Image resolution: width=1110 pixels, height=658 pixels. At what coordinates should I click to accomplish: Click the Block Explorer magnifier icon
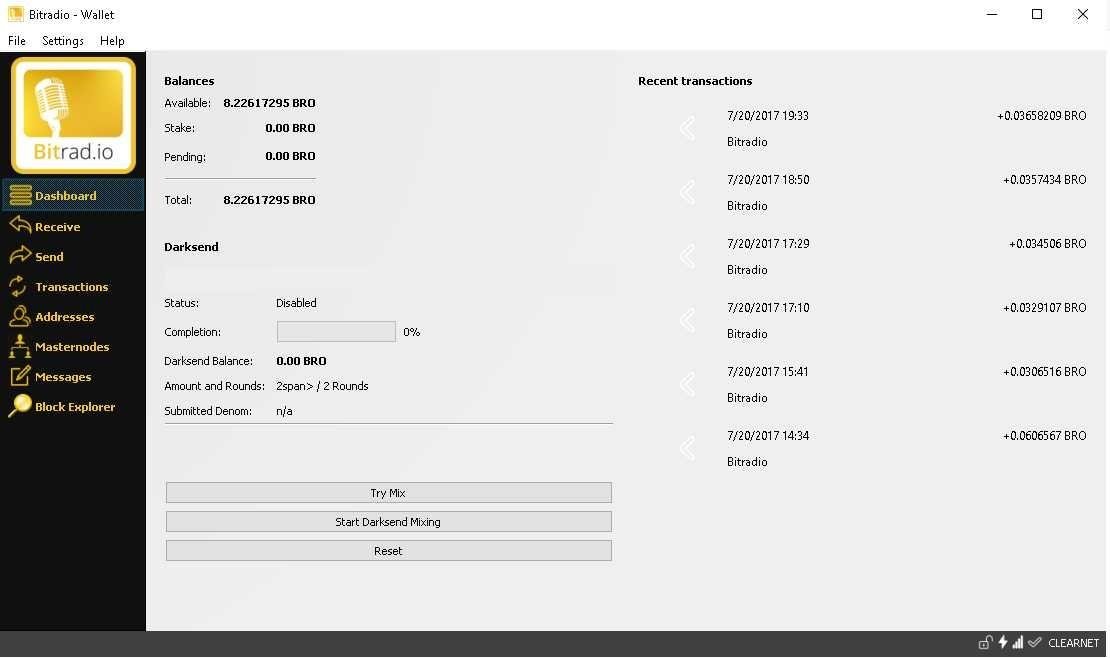pos(19,406)
